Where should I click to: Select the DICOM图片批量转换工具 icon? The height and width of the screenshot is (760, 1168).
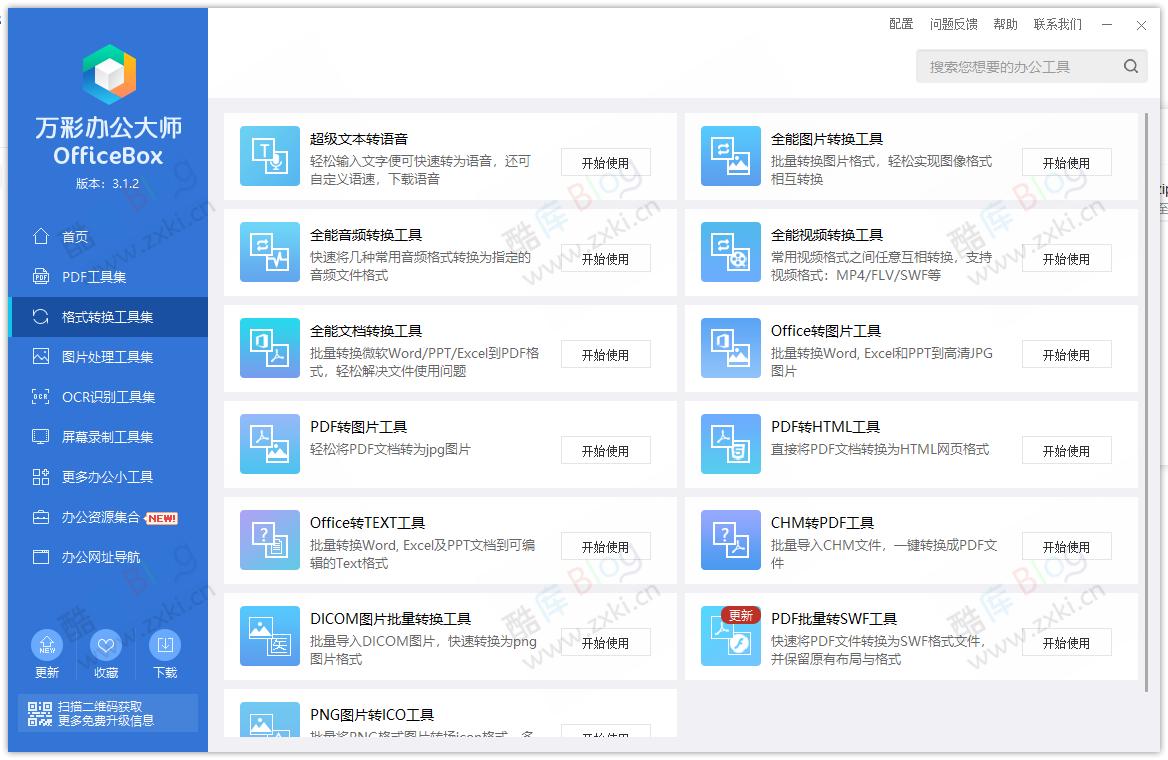coord(269,636)
